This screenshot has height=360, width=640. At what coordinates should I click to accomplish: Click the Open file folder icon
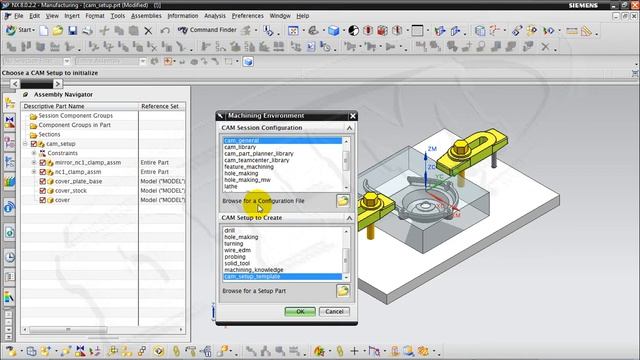pos(58,31)
